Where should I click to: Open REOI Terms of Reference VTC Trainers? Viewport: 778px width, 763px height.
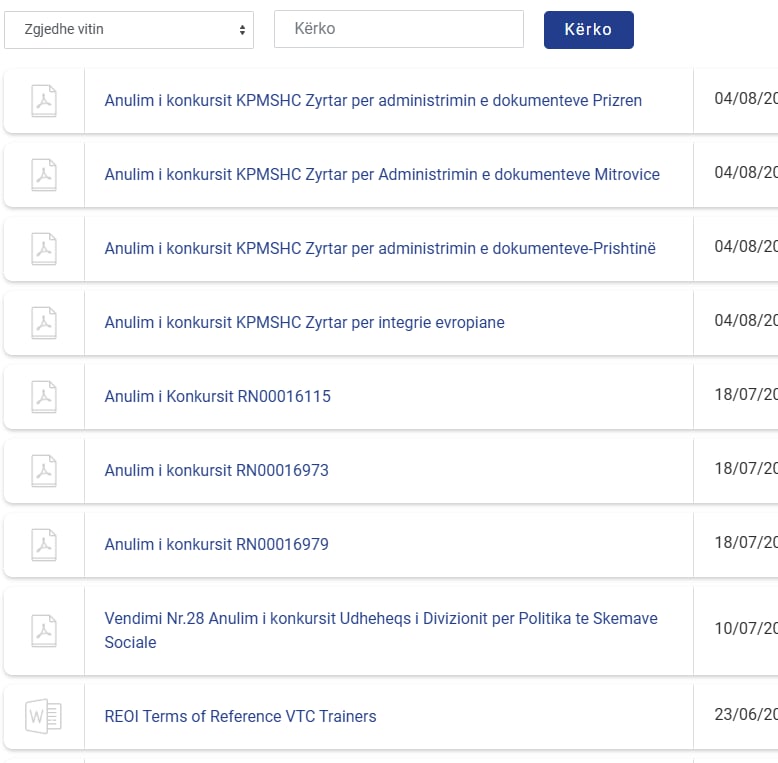tap(240, 717)
